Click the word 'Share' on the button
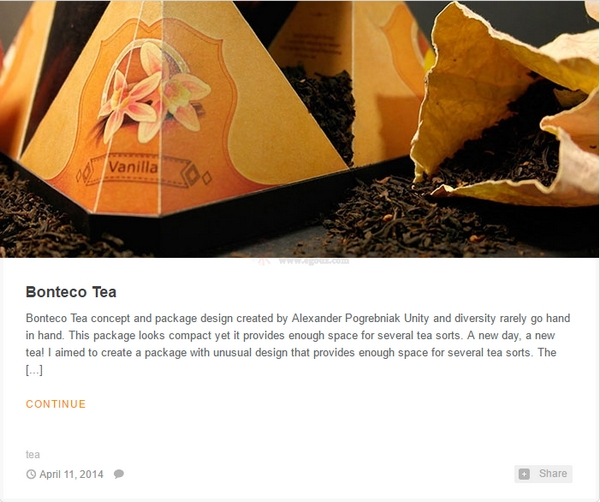The width and height of the screenshot is (600, 502). click(553, 474)
